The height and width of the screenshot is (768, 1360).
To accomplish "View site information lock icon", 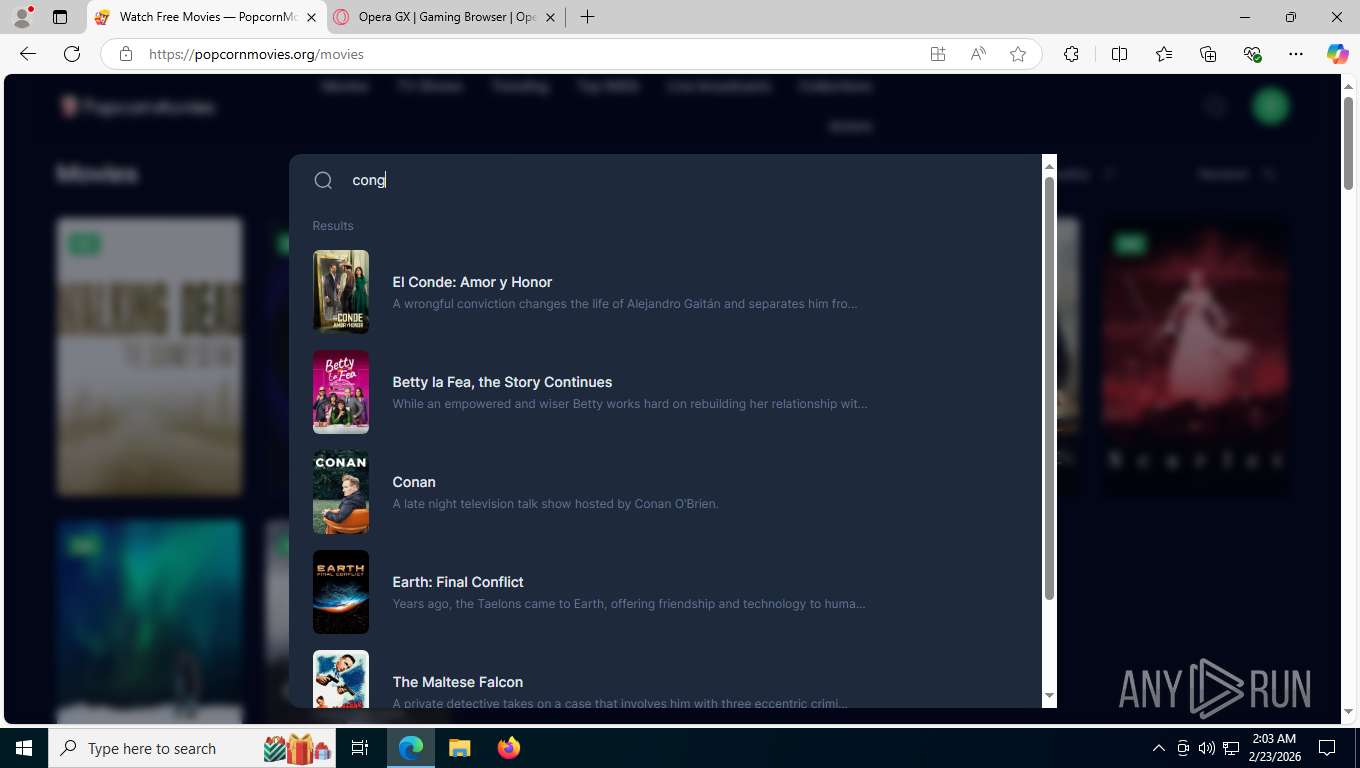I will (x=126, y=54).
